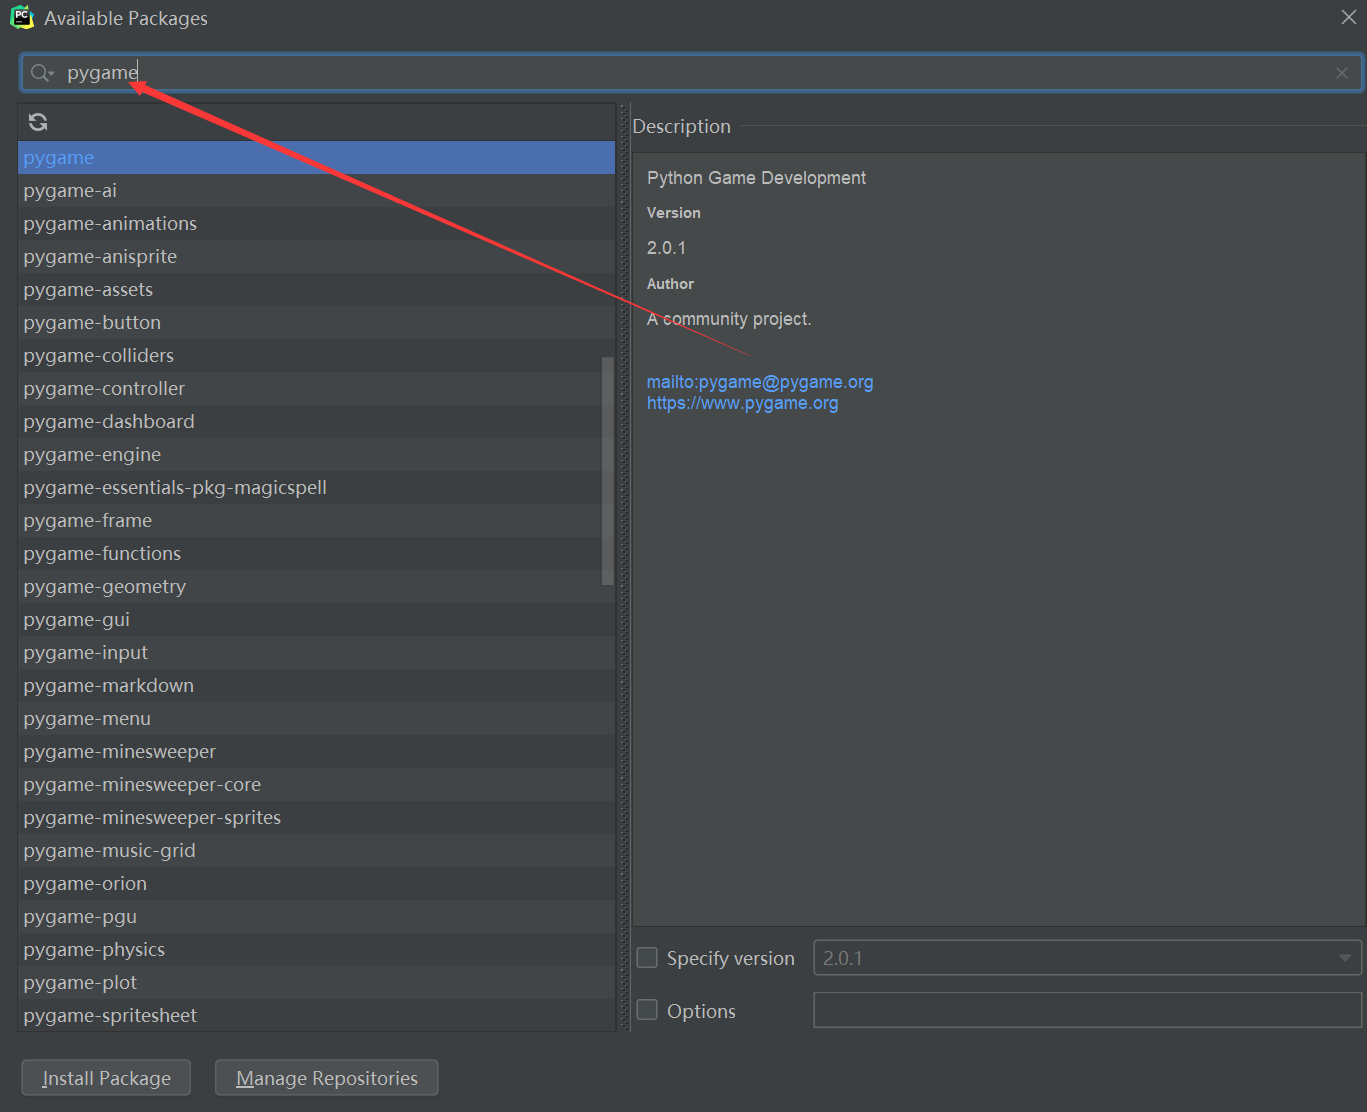Image resolution: width=1367 pixels, height=1112 pixels.
Task: Select pygame-minesweeper-sprites in the list
Action: (x=316, y=817)
